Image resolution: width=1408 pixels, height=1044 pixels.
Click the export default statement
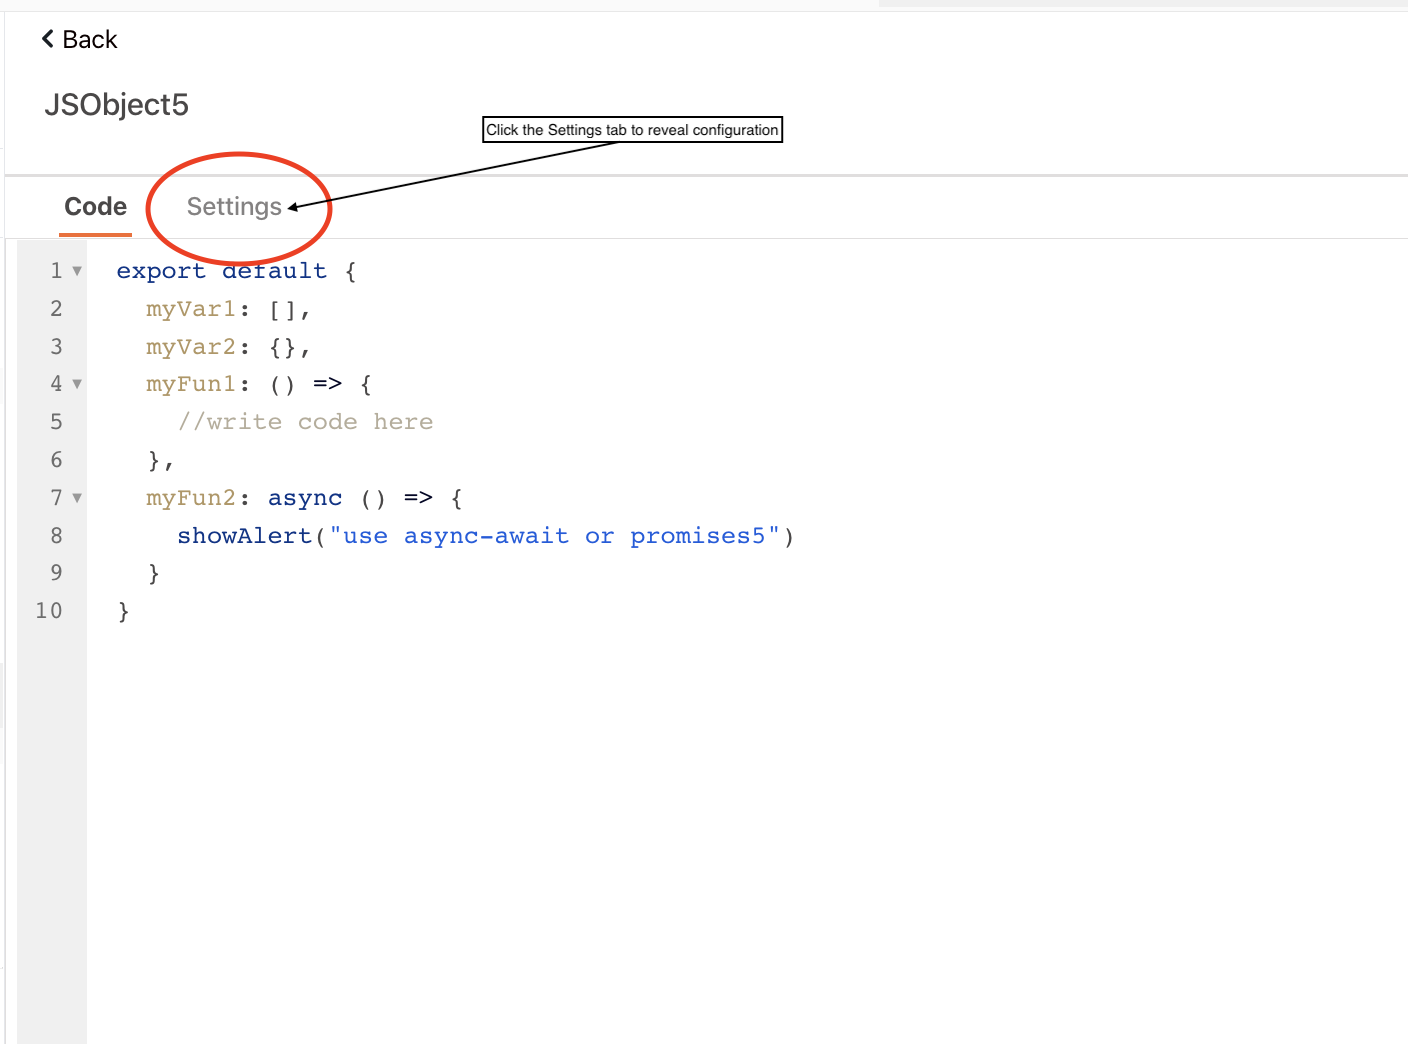tap(219, 270)
